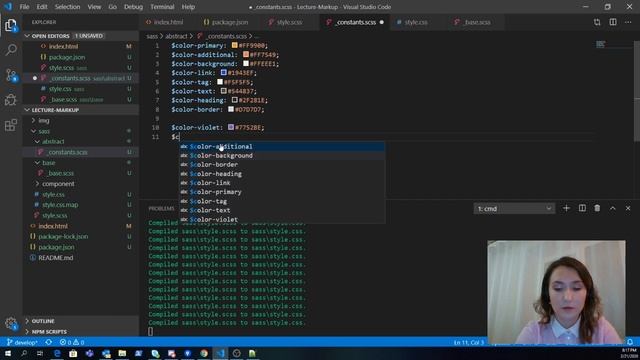Open the Explorer view in activity bar
The height and width of the screenshot is (360, 640).
click(x=11, y=25)
